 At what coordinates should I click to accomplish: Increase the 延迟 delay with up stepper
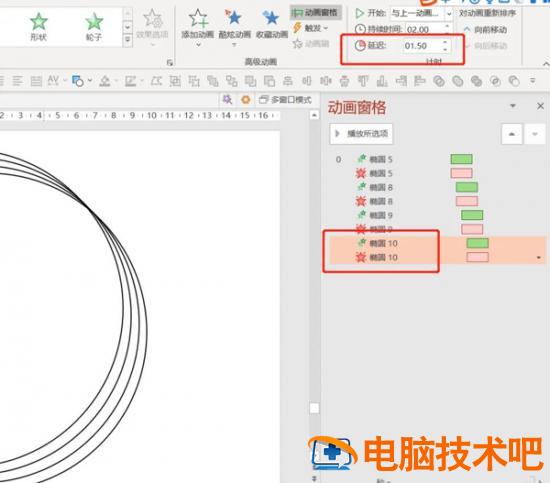pos(445,42)
